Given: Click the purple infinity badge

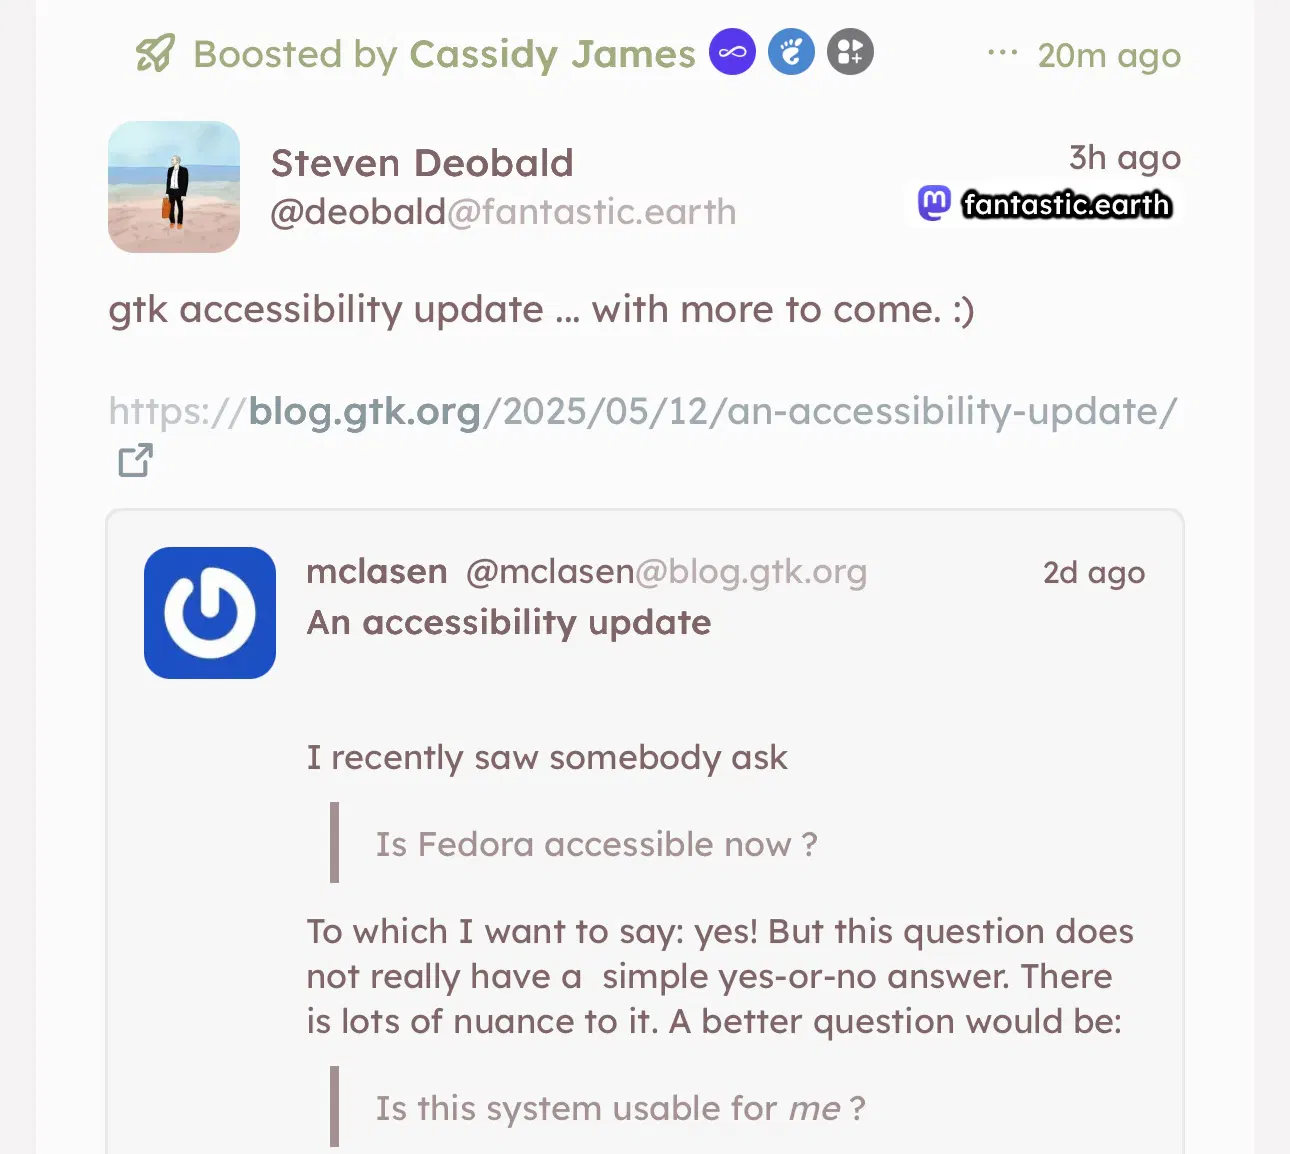Looking at the screenshot, I should (x=732, y=53).
